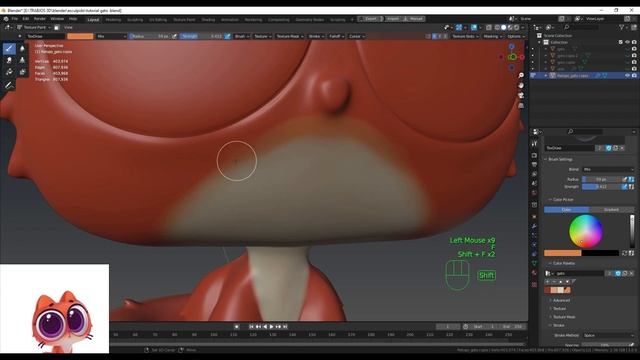
Task: Switch to the Sculpting workspace tab
Action: (x=135, y=20)
